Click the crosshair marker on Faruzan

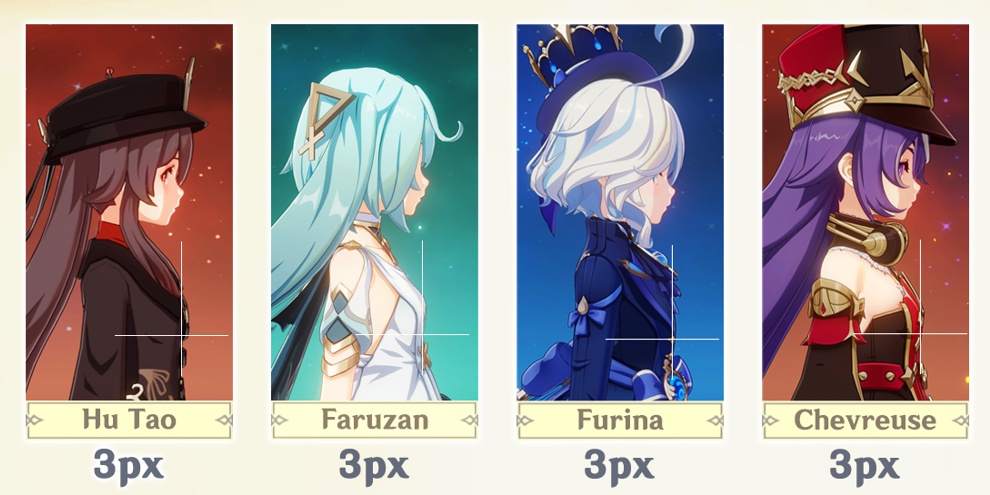click(422, 334)
